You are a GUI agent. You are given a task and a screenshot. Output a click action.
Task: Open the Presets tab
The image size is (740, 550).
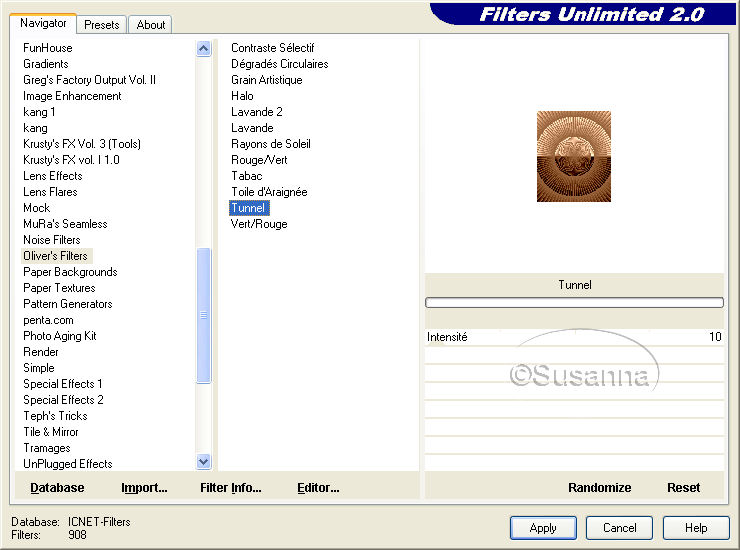tap(101, 25)
